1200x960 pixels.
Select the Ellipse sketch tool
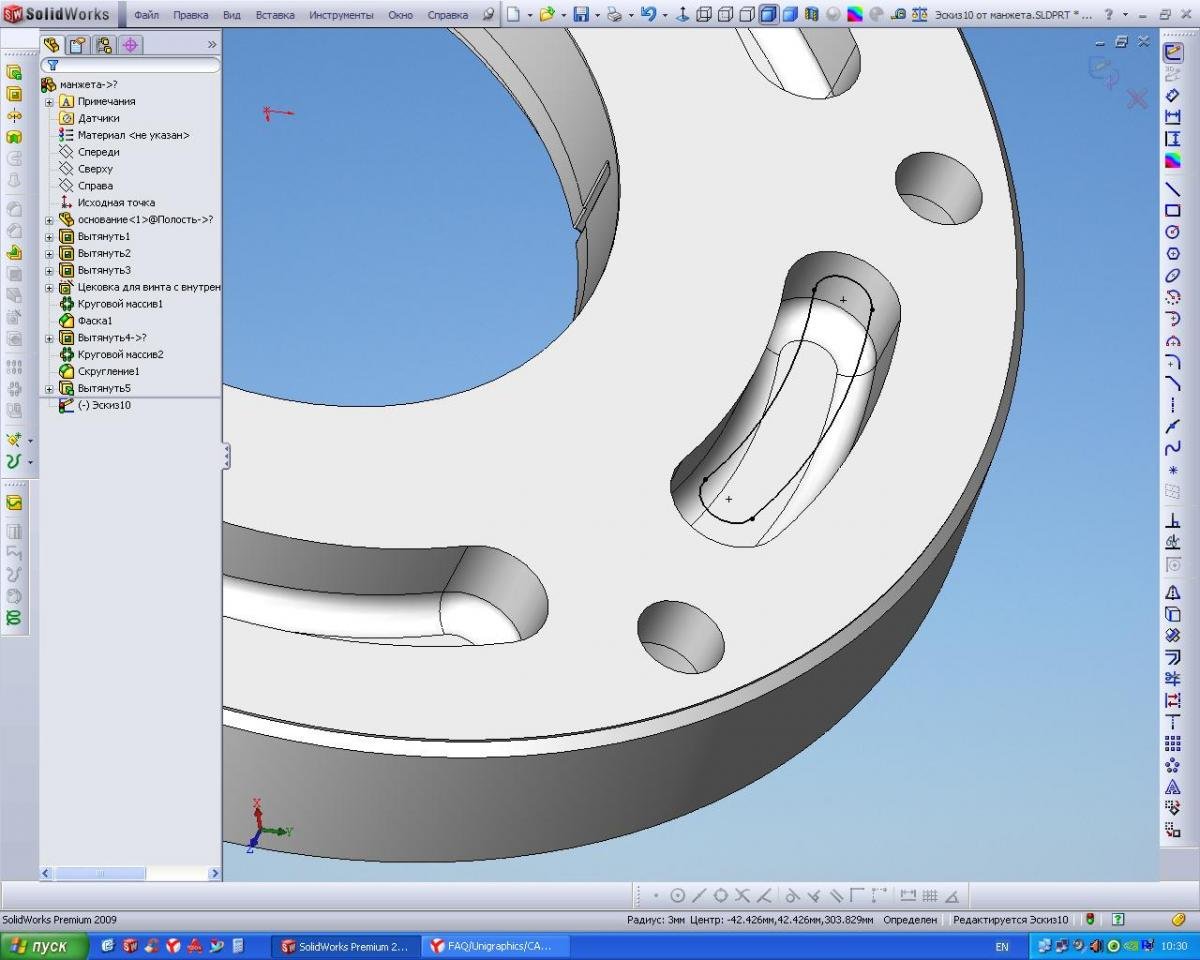pos(1173,275)
